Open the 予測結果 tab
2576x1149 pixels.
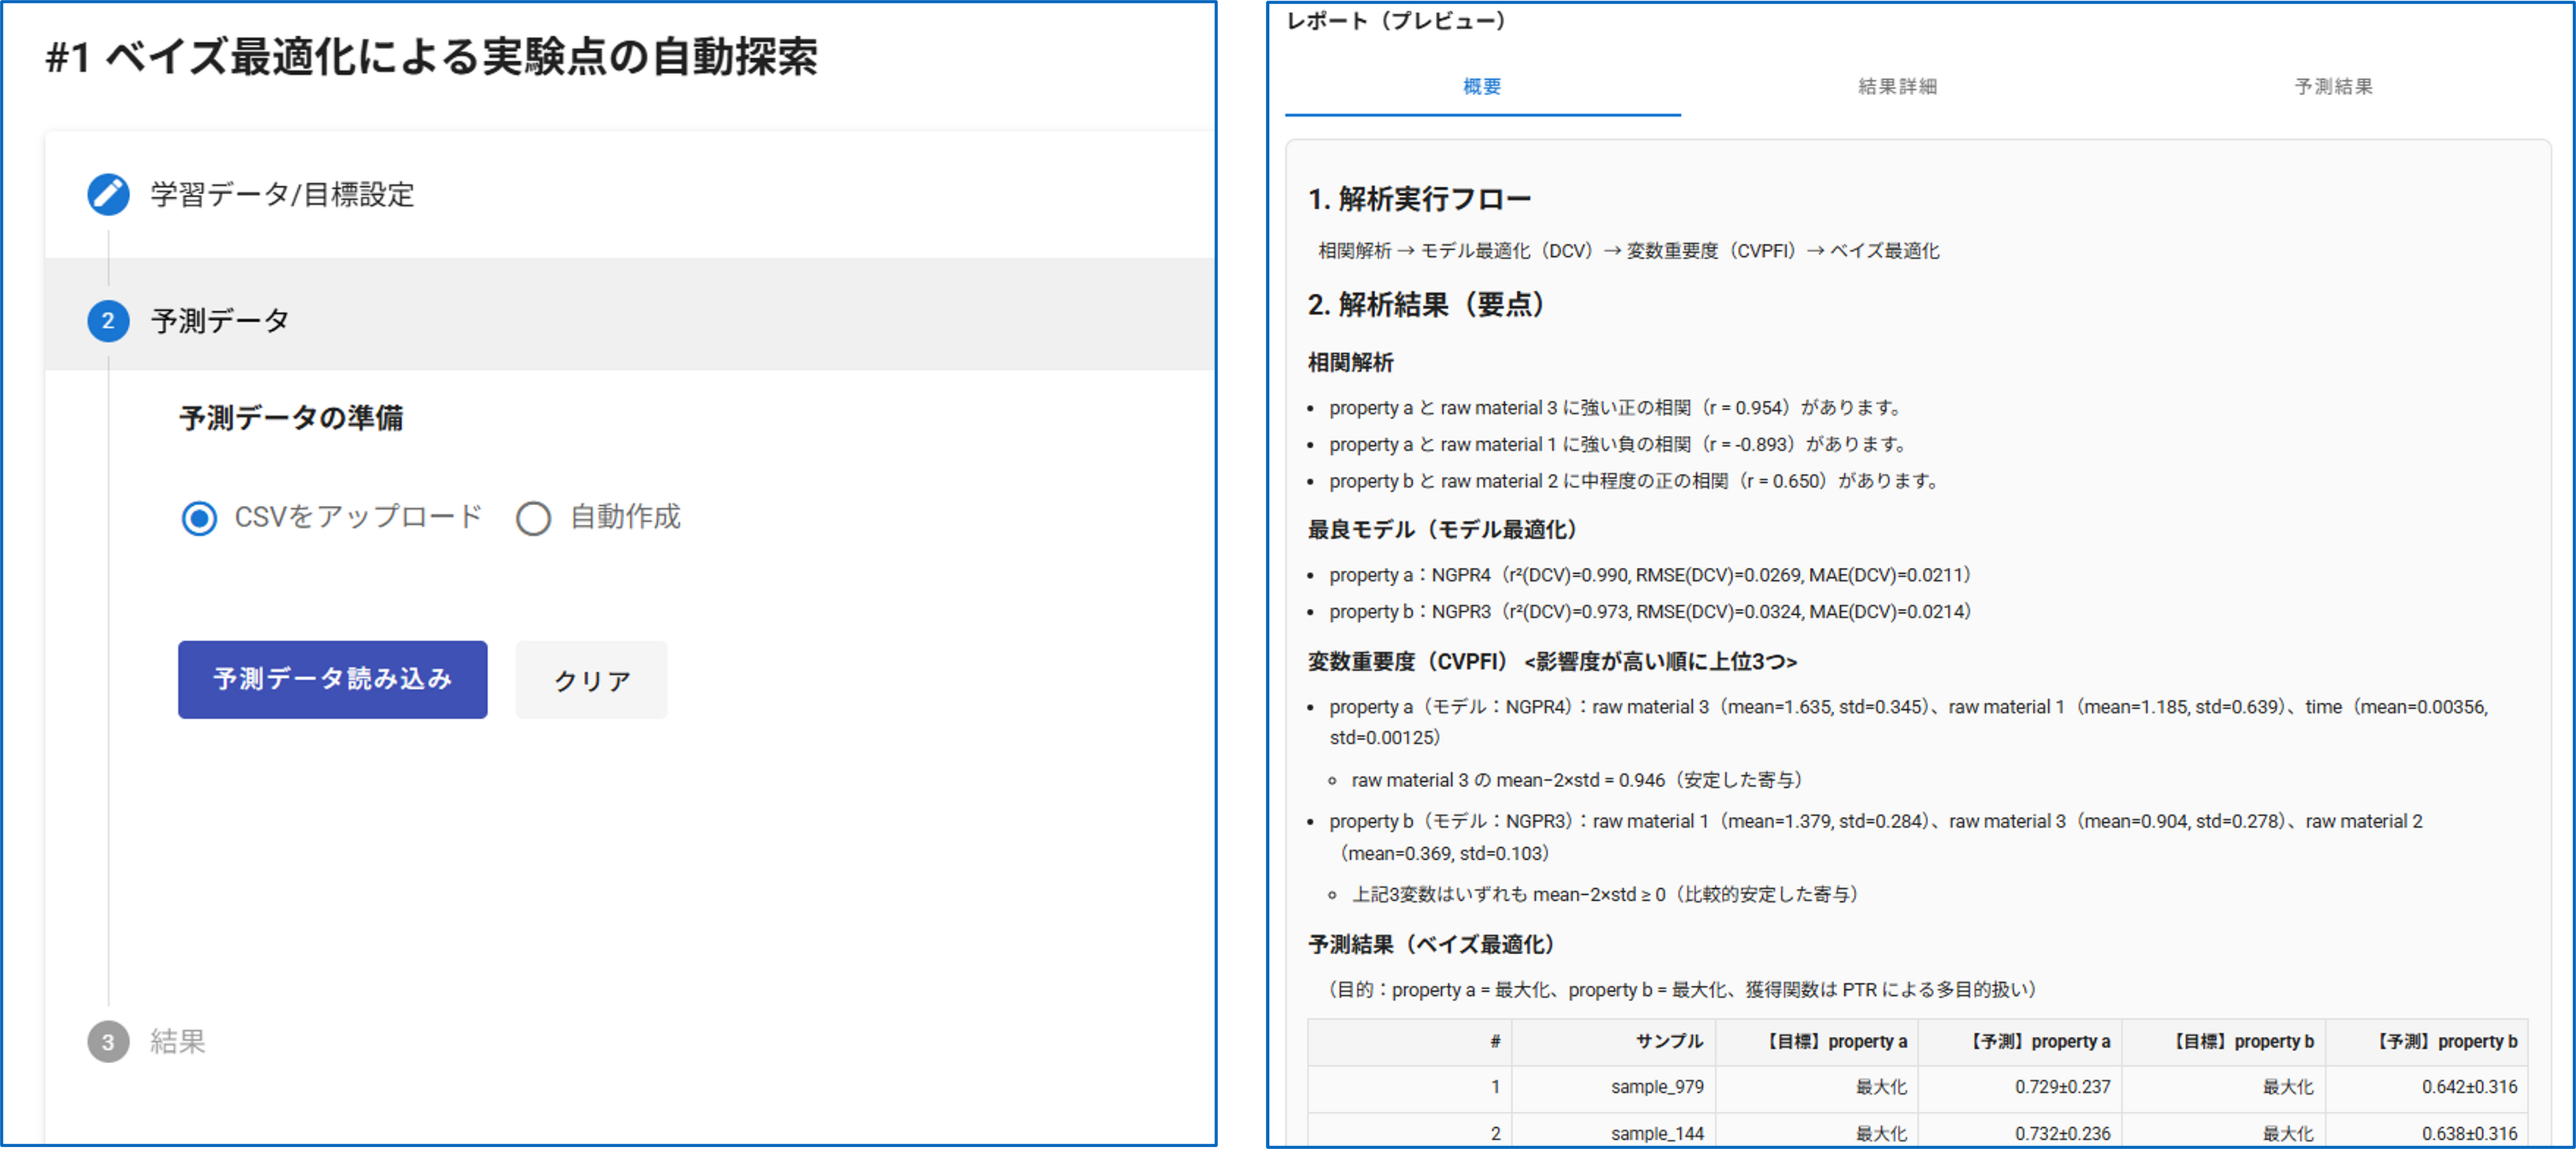[x=2332, y=87]
